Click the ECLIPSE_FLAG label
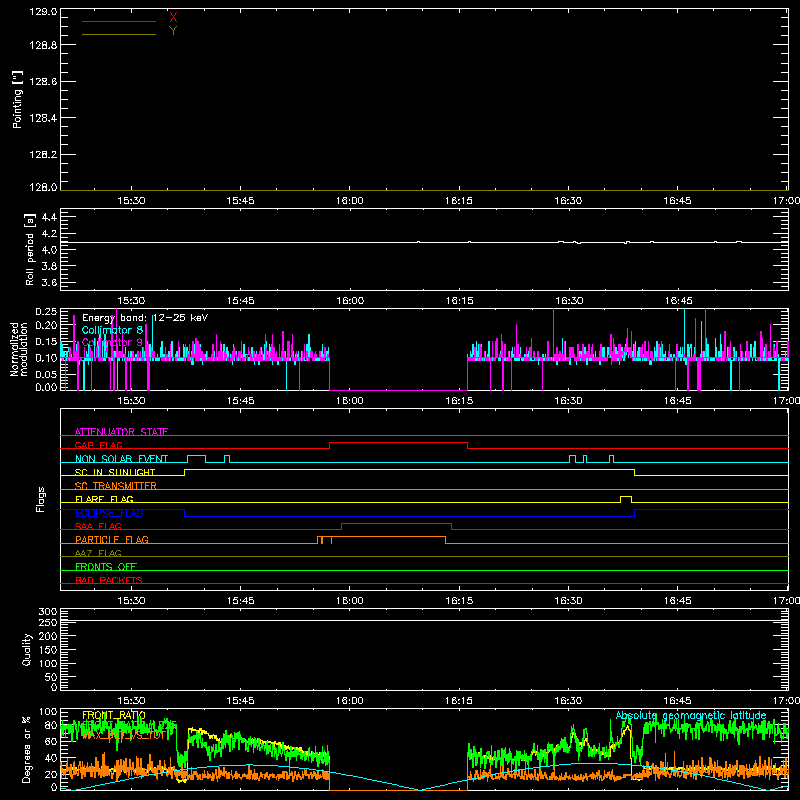This screenshot has width=800, height=800. point(109,513)
